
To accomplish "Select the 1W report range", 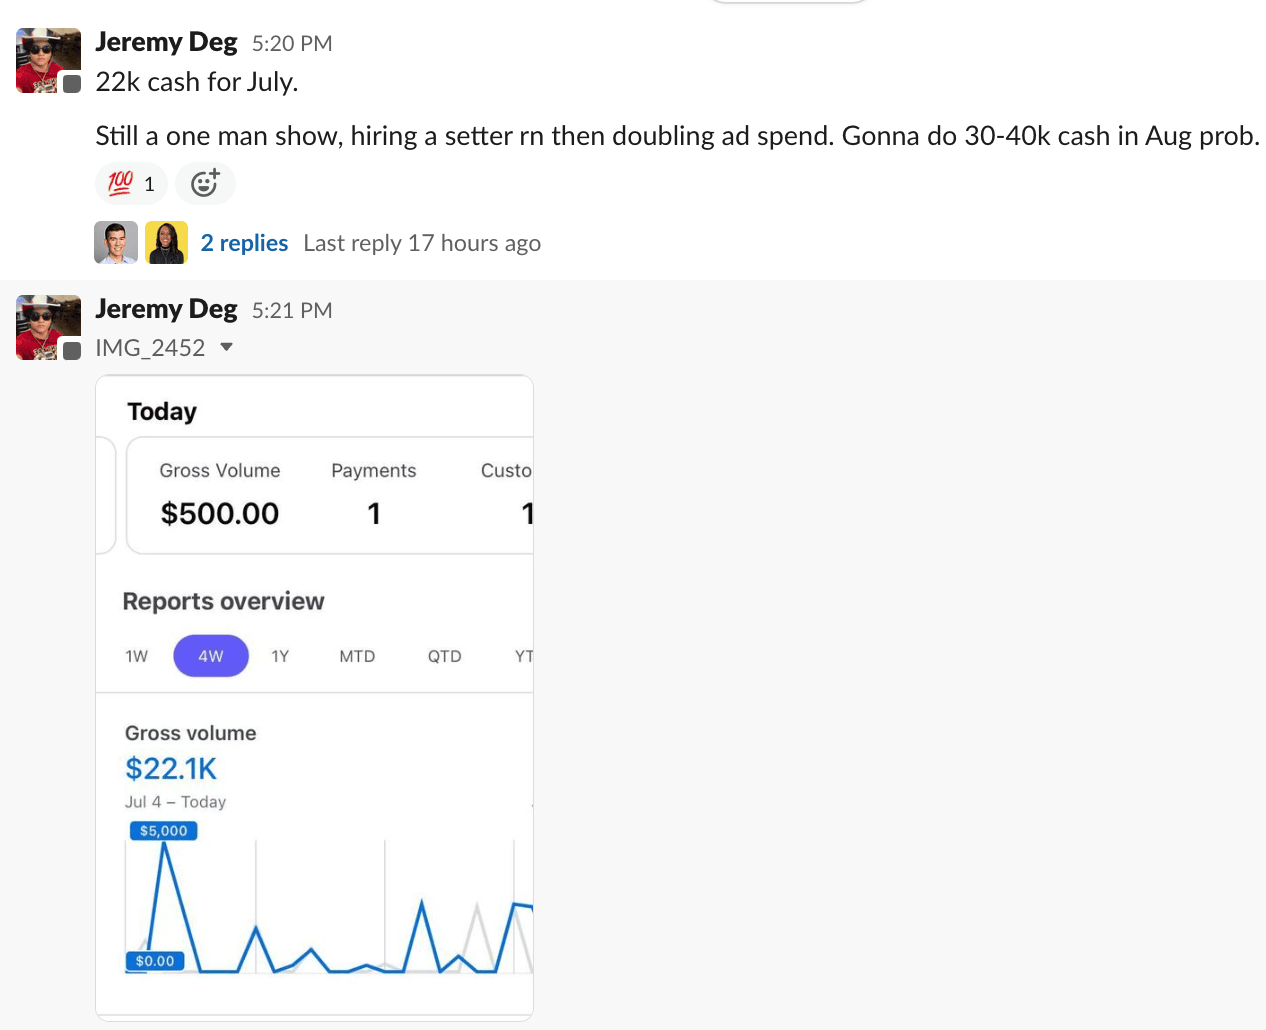I will coord(136,656).
